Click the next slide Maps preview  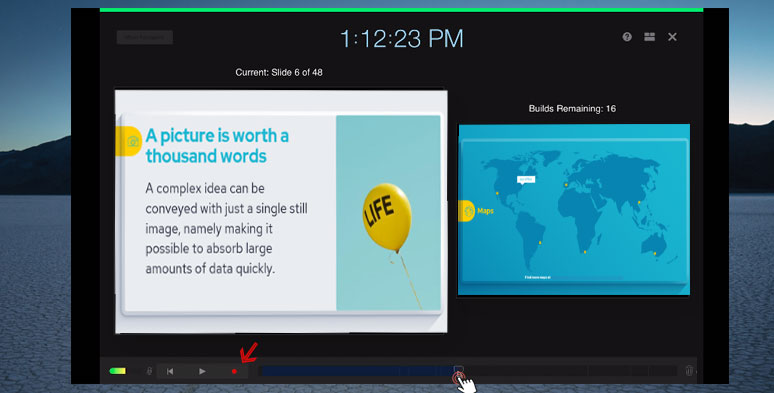tap(574, 209)
